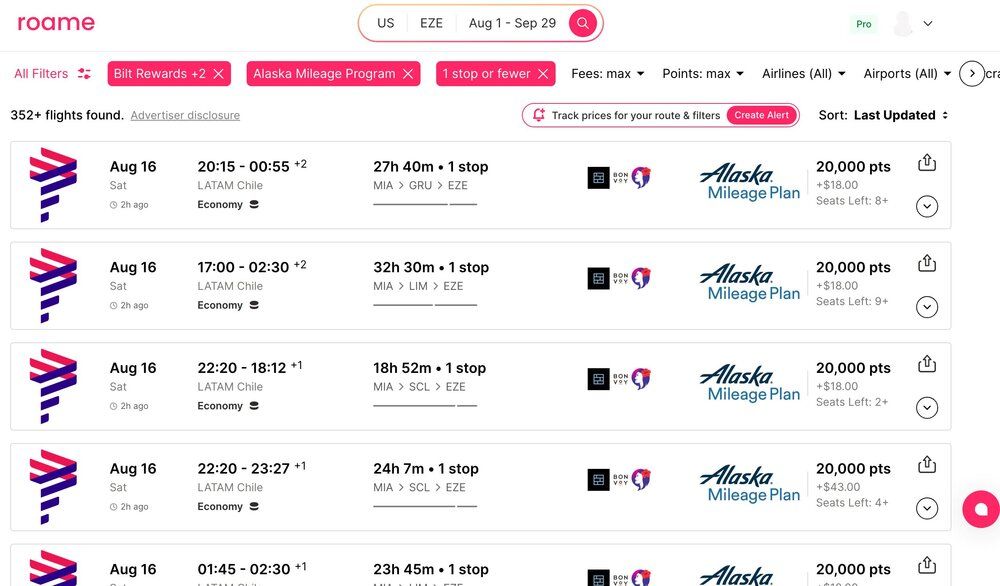The image size is (1000, 586).
Task: Click the roame logo
Action: 56,23
